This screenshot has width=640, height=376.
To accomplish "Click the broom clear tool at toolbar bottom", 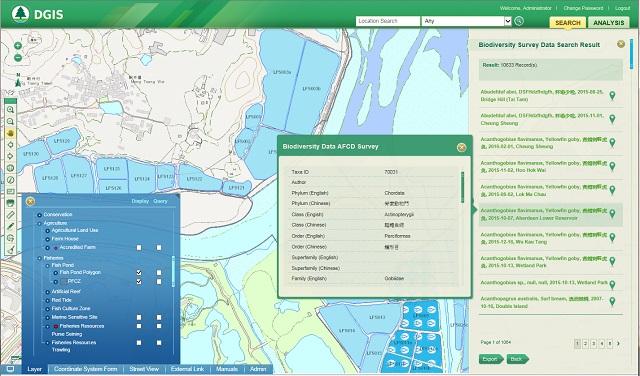I will click(x=11, y=250).
